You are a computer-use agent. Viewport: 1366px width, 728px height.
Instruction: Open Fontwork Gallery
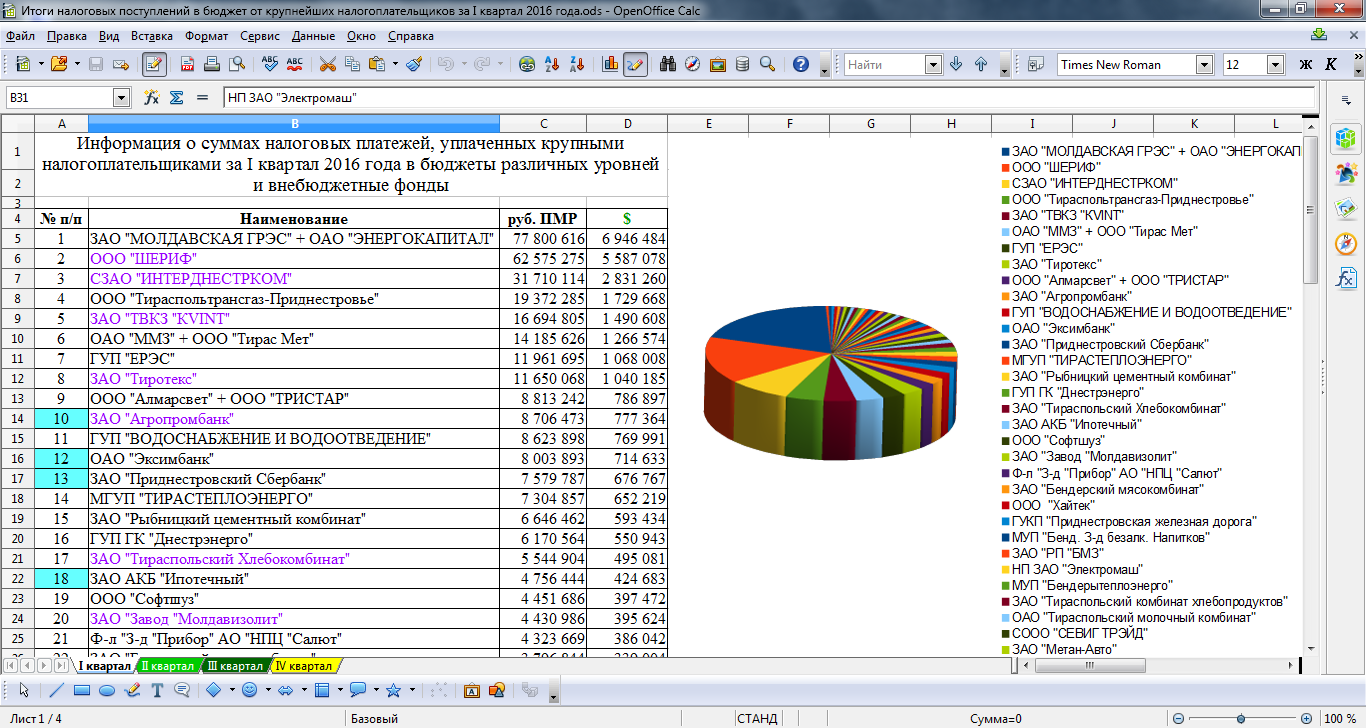point(472,690)
